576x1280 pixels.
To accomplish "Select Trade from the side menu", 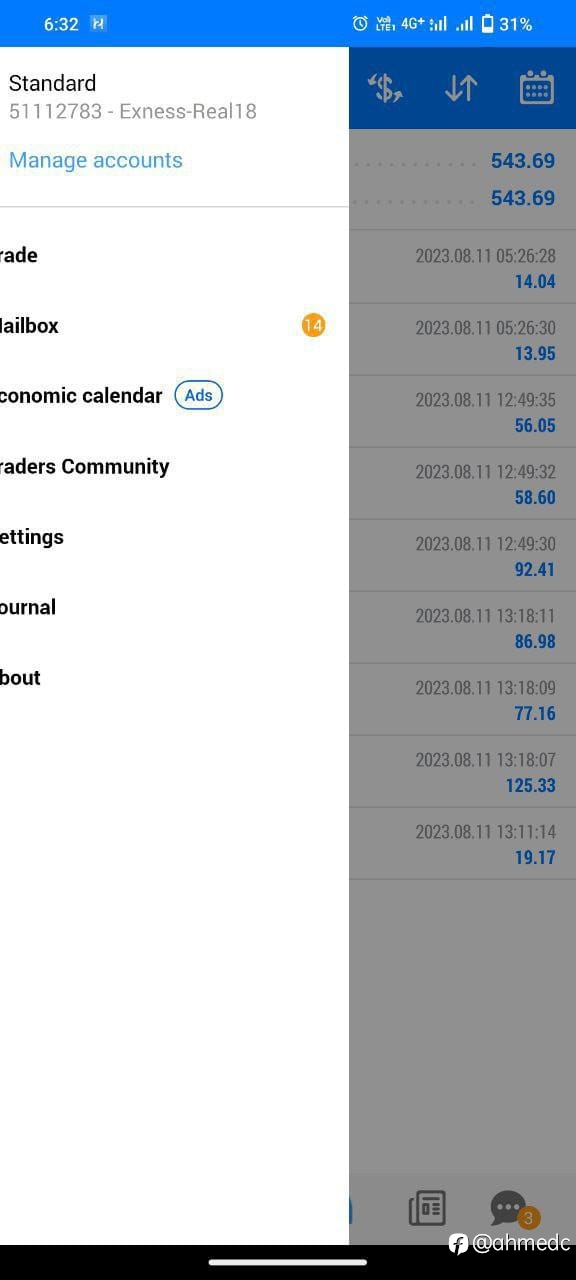I will click(x=174, y=255).
